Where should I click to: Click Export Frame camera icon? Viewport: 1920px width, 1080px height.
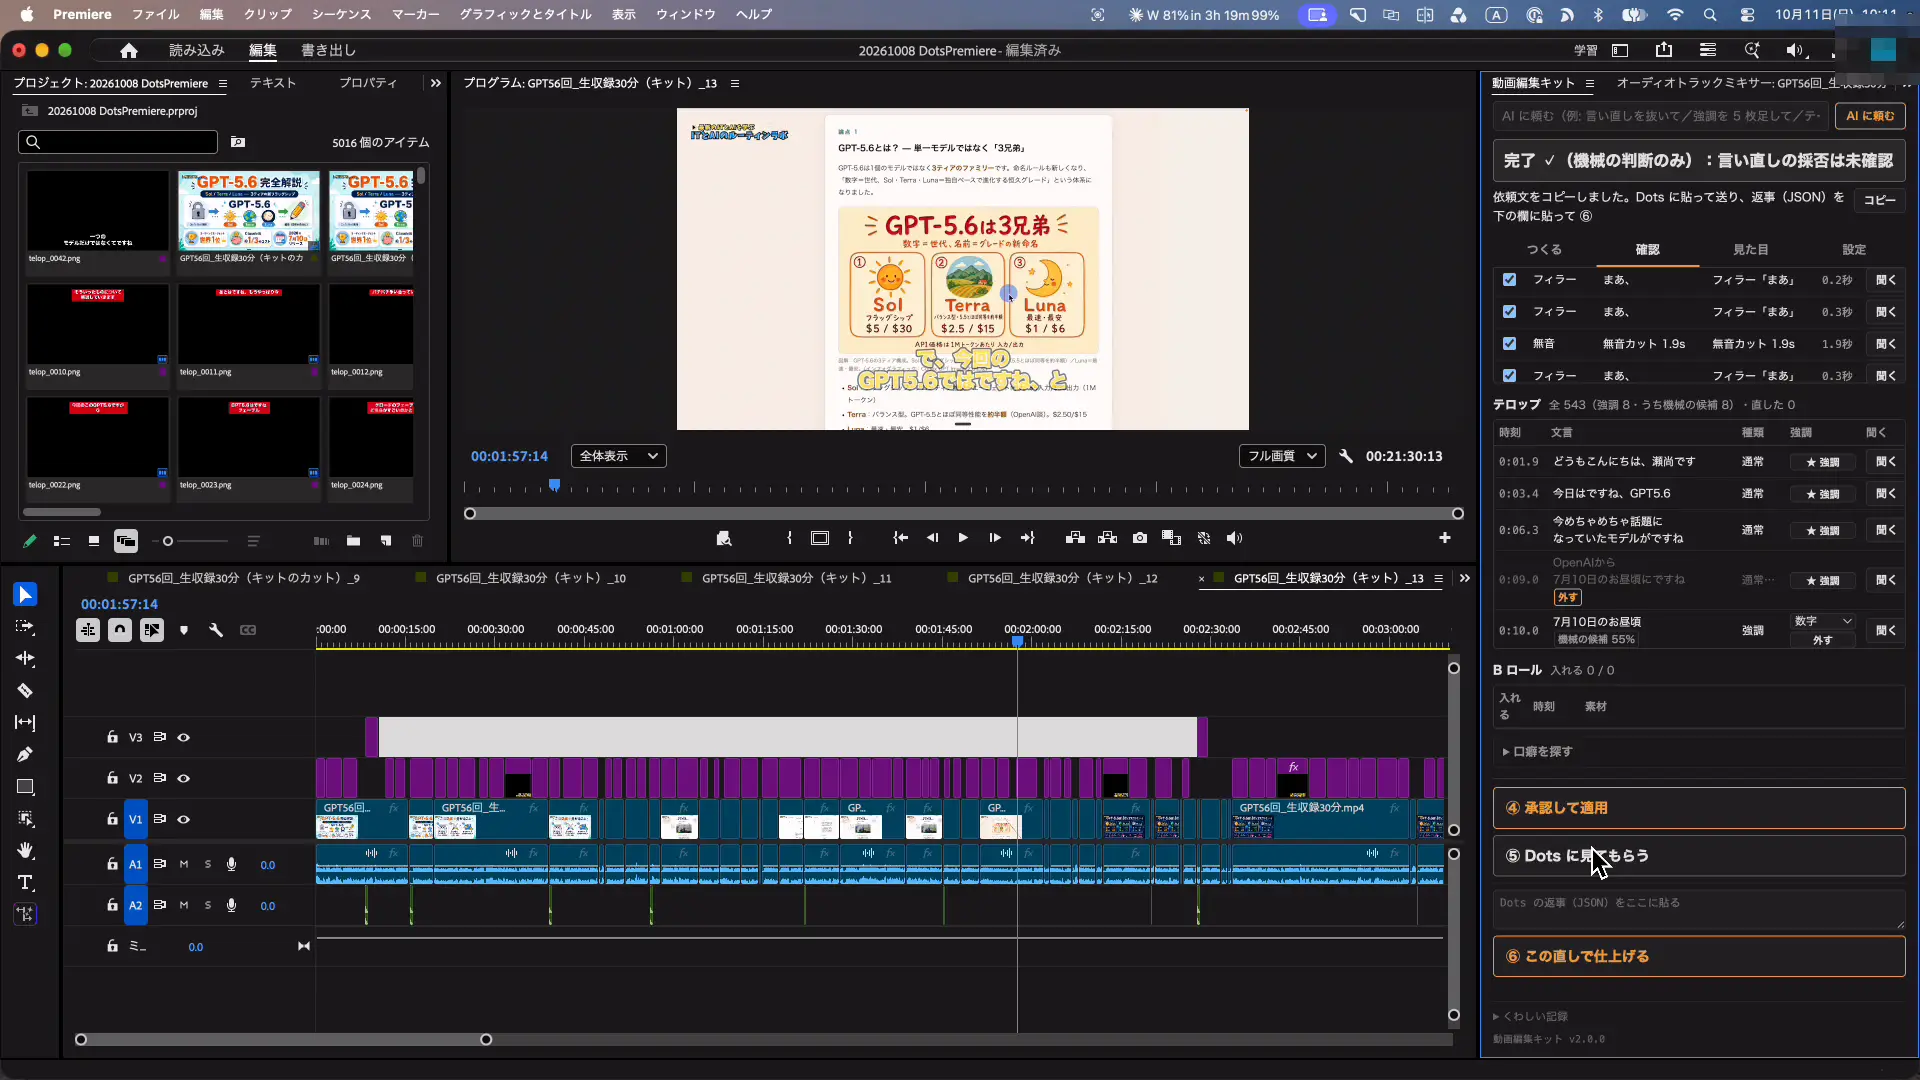(x=1140, y=538)
